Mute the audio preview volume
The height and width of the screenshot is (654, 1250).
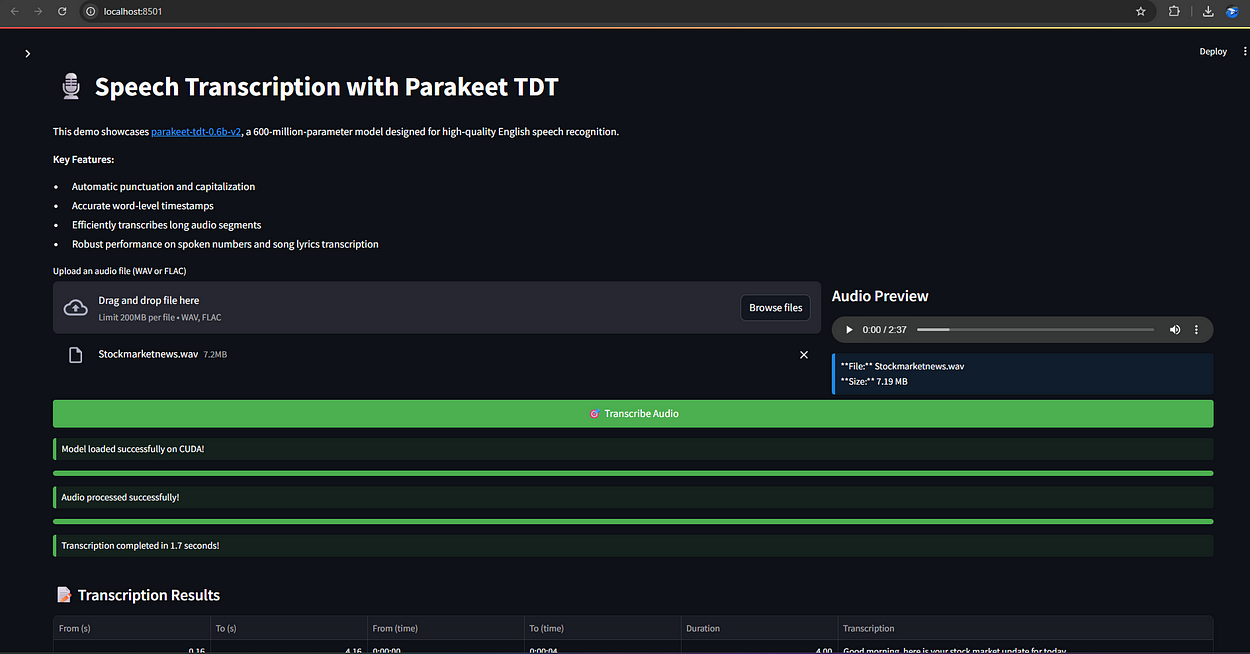pyautogui.click(x=1175, y=329)
